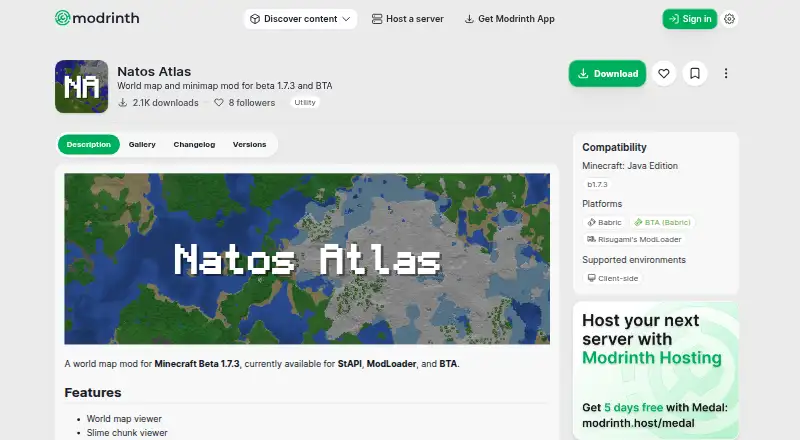Screen dimensions: 800x440
Task: Click the Supported environments label
Action: [x=634, y=260]
